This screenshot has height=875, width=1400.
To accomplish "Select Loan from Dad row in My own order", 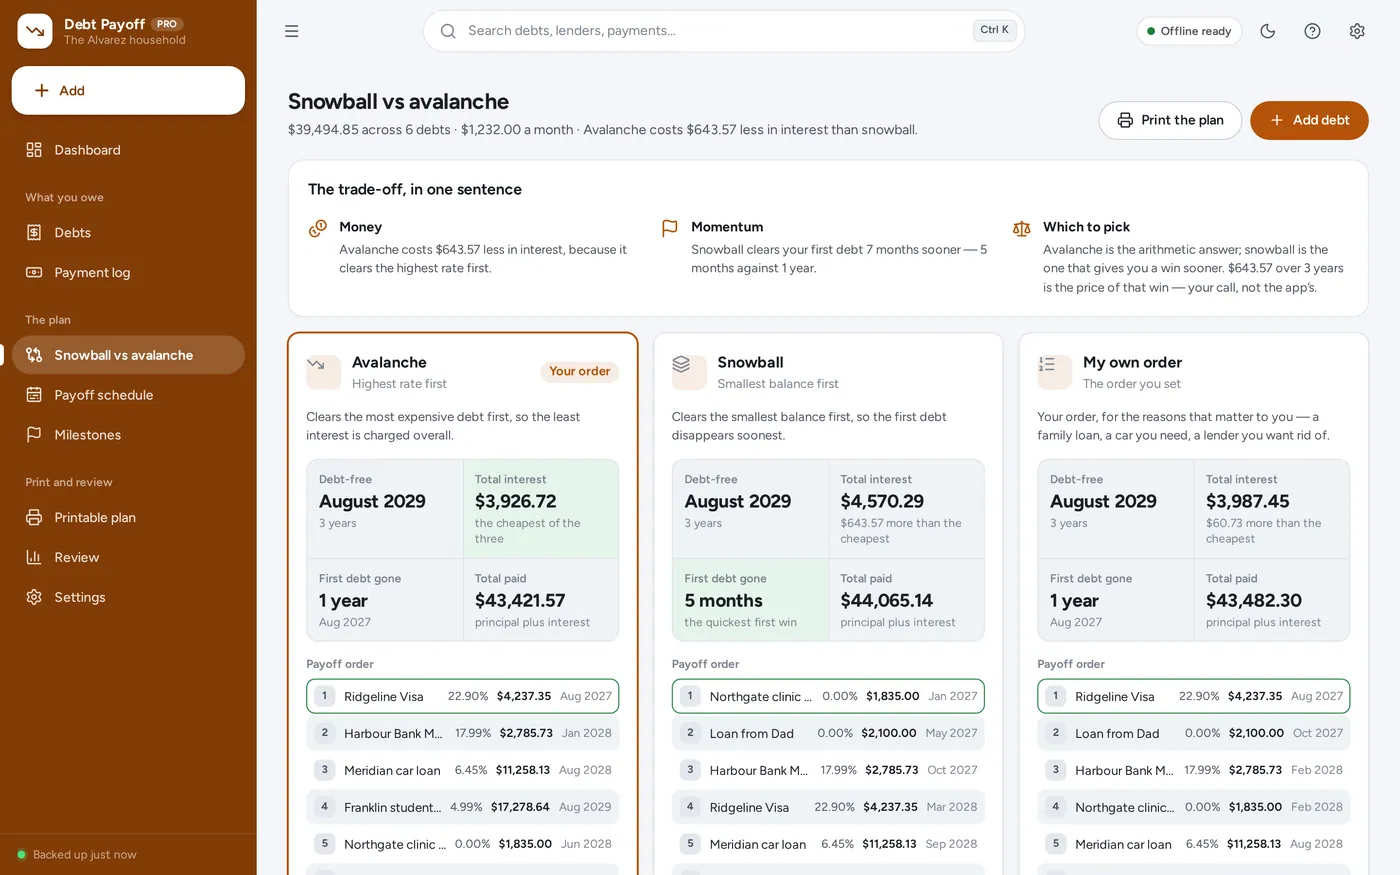I will 1194,733.
